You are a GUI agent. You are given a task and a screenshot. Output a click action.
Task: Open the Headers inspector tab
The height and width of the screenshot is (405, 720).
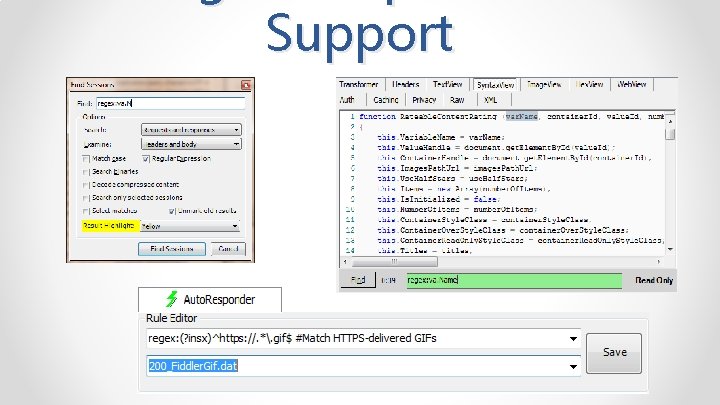click(x=405, y=84)
